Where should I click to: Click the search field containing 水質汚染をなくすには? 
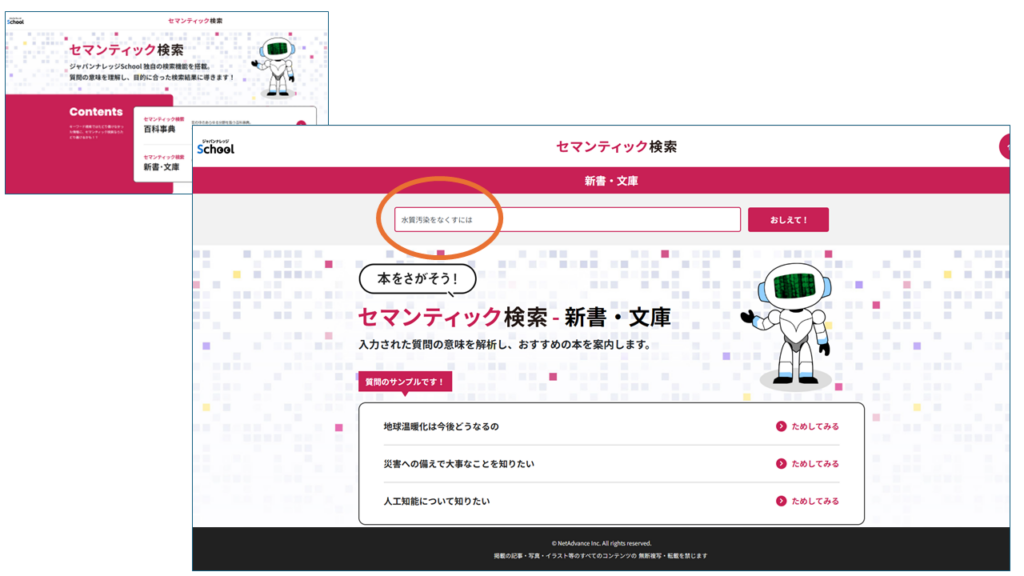coord(567,220)
